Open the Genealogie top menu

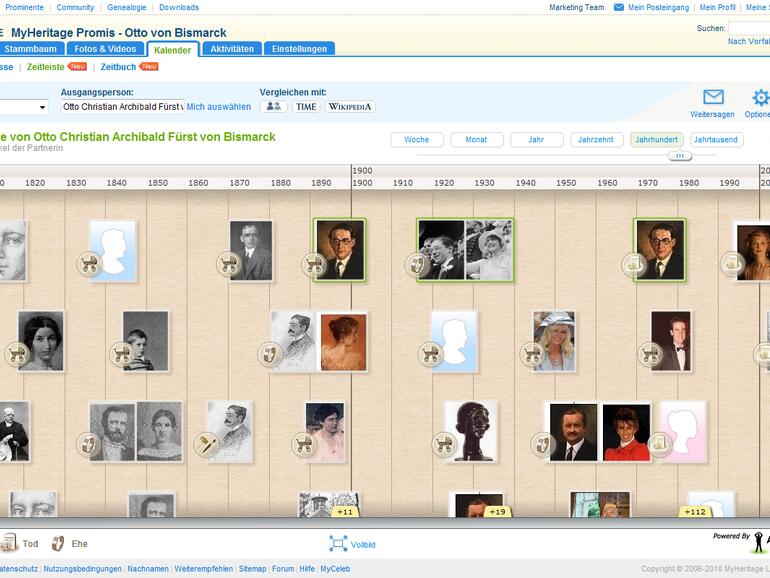(127, 7)
